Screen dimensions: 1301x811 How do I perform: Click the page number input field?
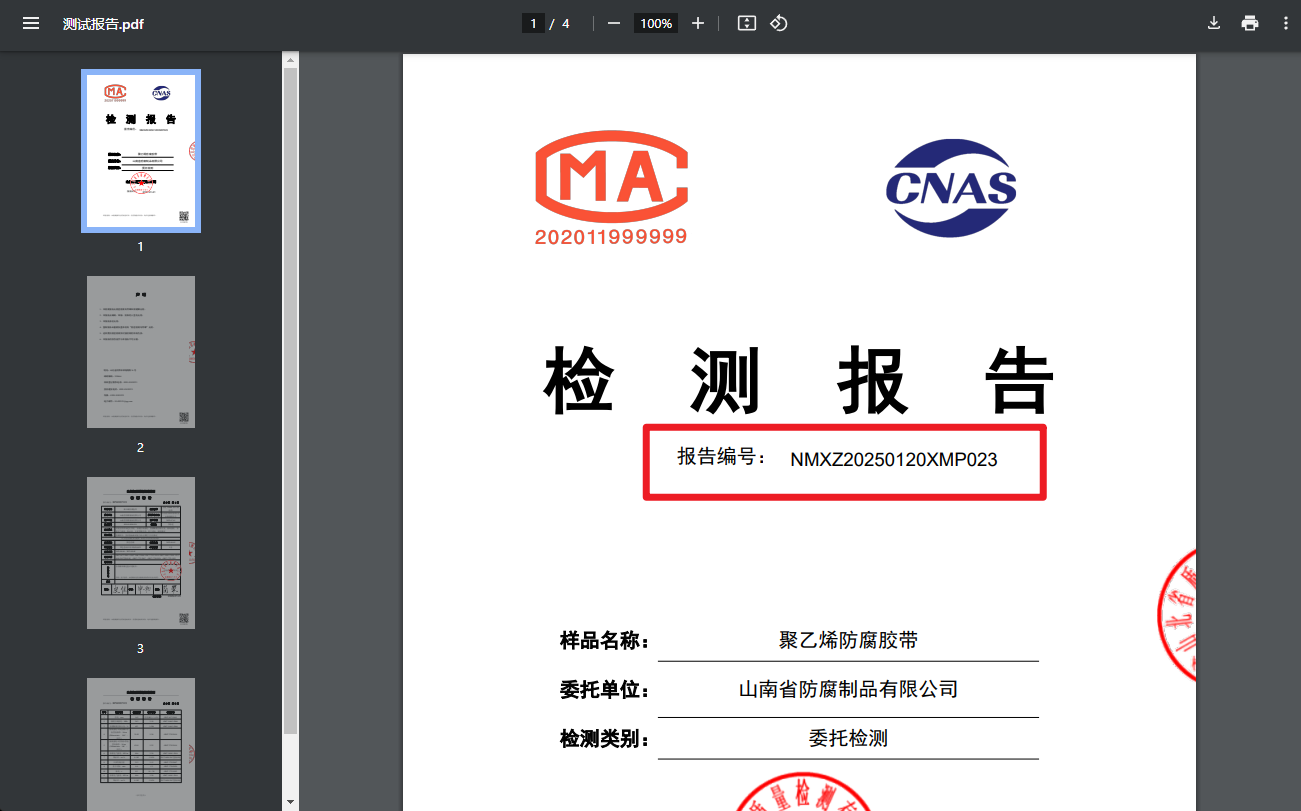point(533,22)
